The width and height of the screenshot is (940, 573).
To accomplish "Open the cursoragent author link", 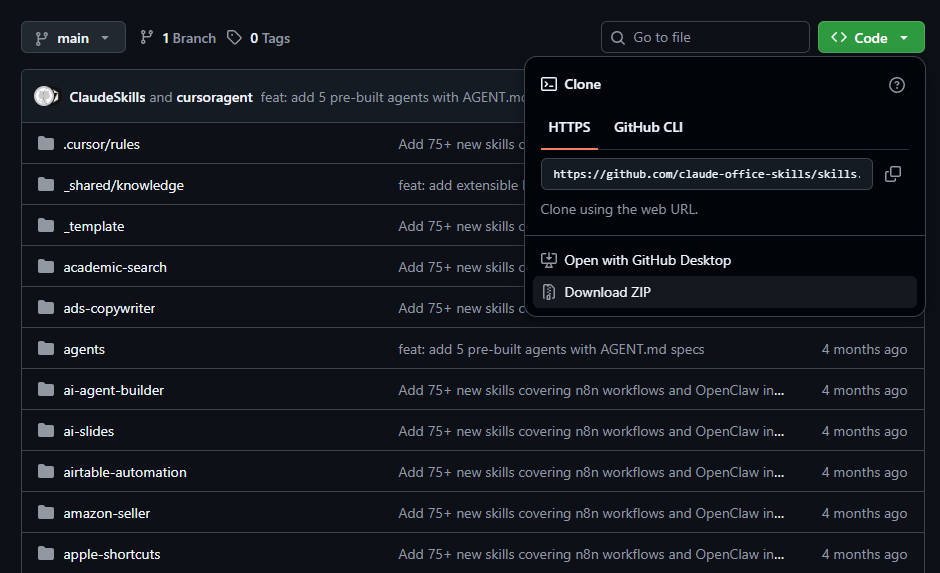I will pos(215,97).
